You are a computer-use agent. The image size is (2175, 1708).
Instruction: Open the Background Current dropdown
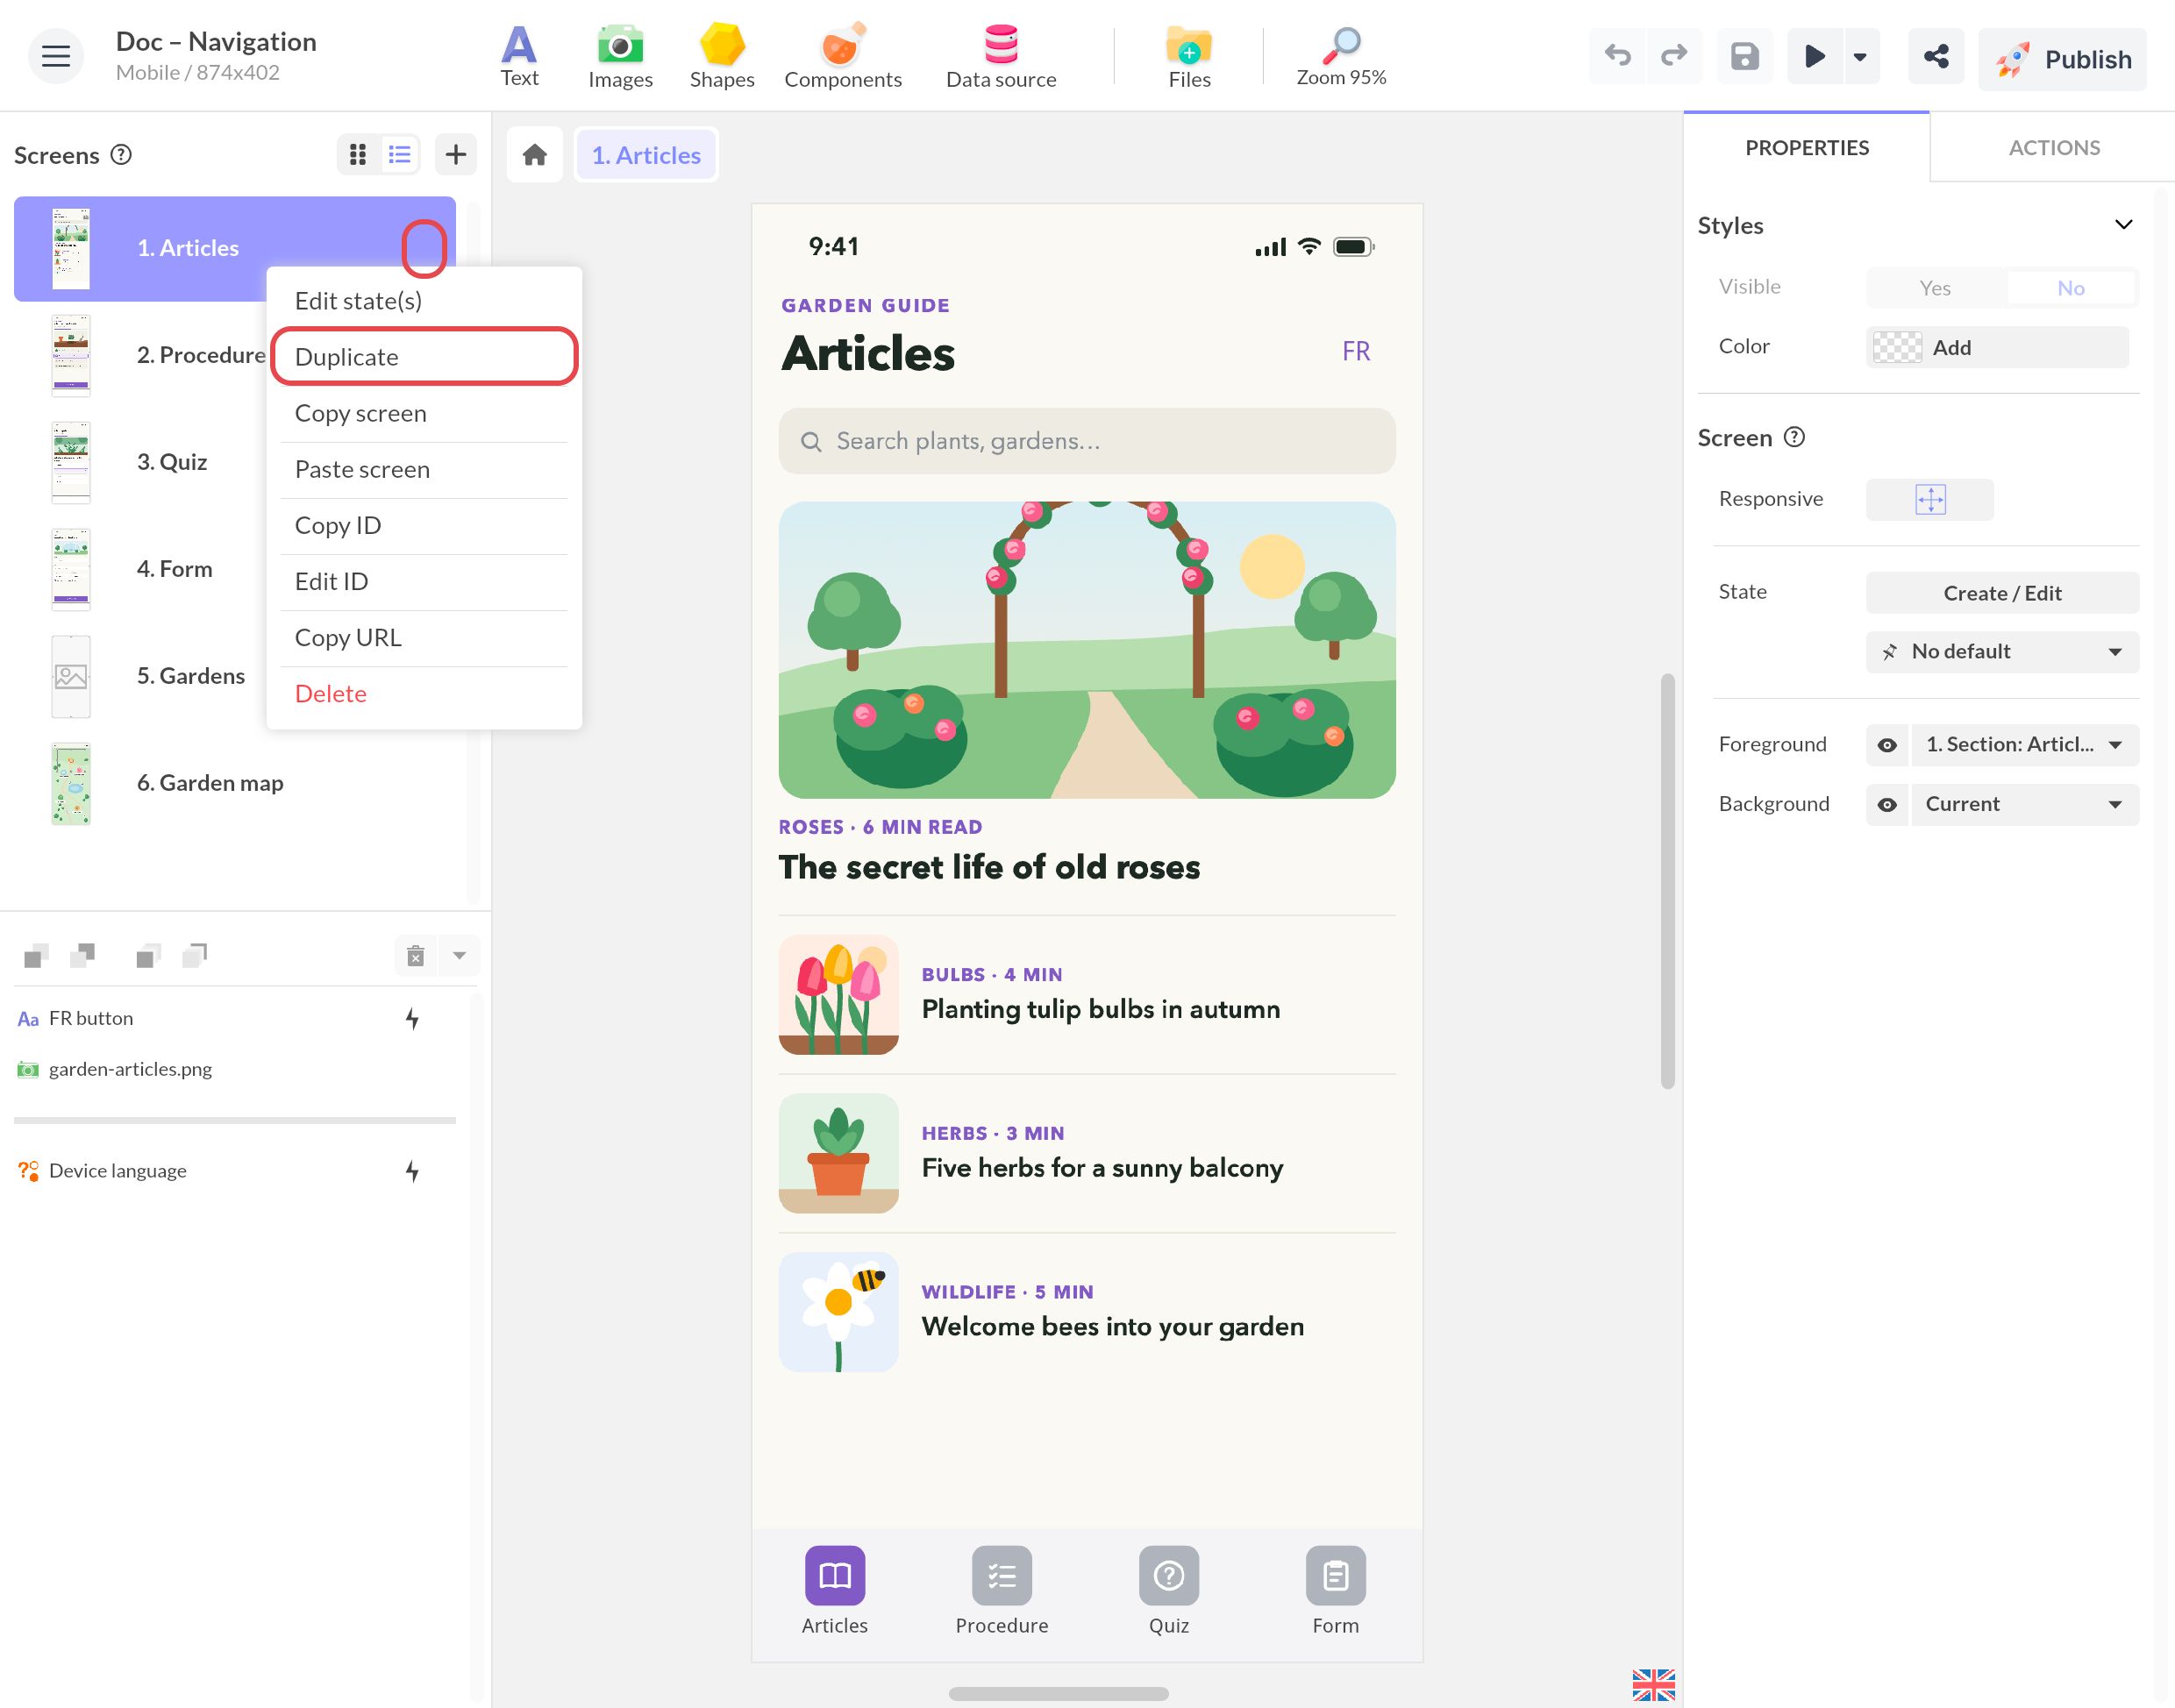[x=2025, y=805]
